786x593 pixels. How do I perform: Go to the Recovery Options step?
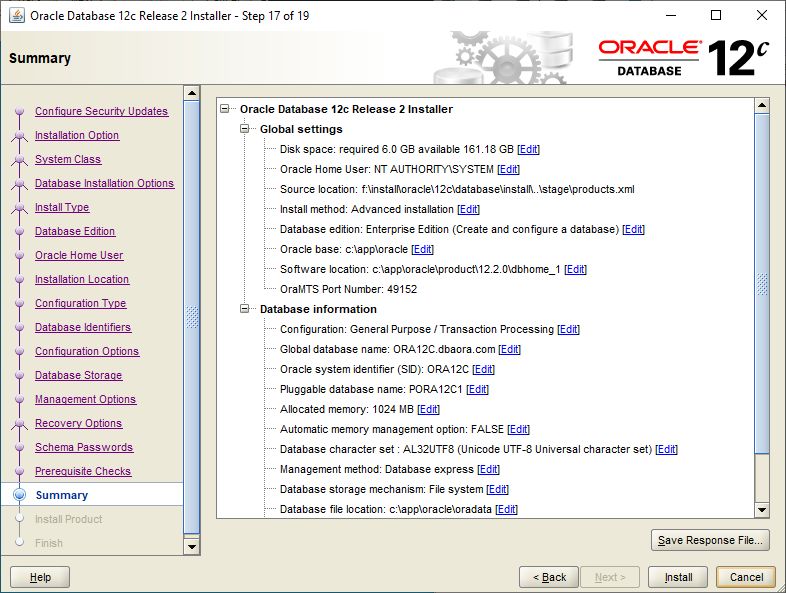tap(78, 424)
